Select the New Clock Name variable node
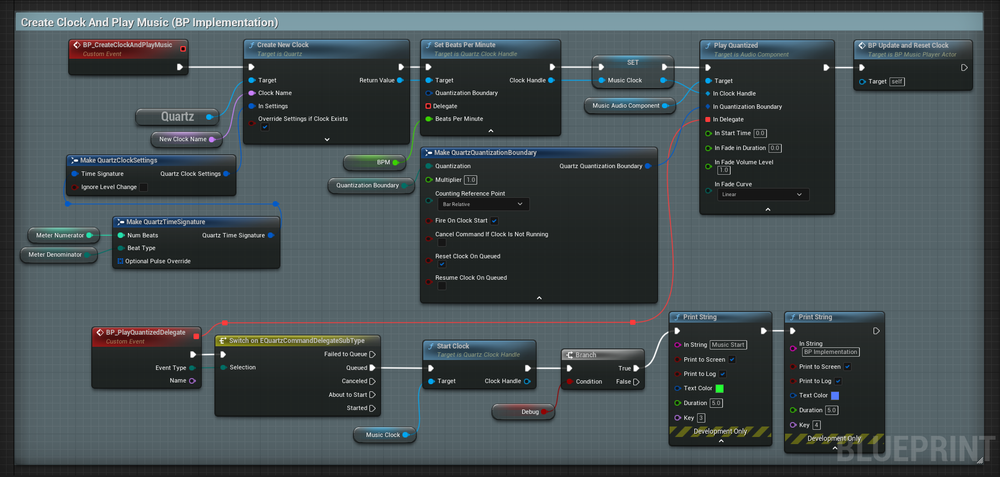 click(186, 139)
